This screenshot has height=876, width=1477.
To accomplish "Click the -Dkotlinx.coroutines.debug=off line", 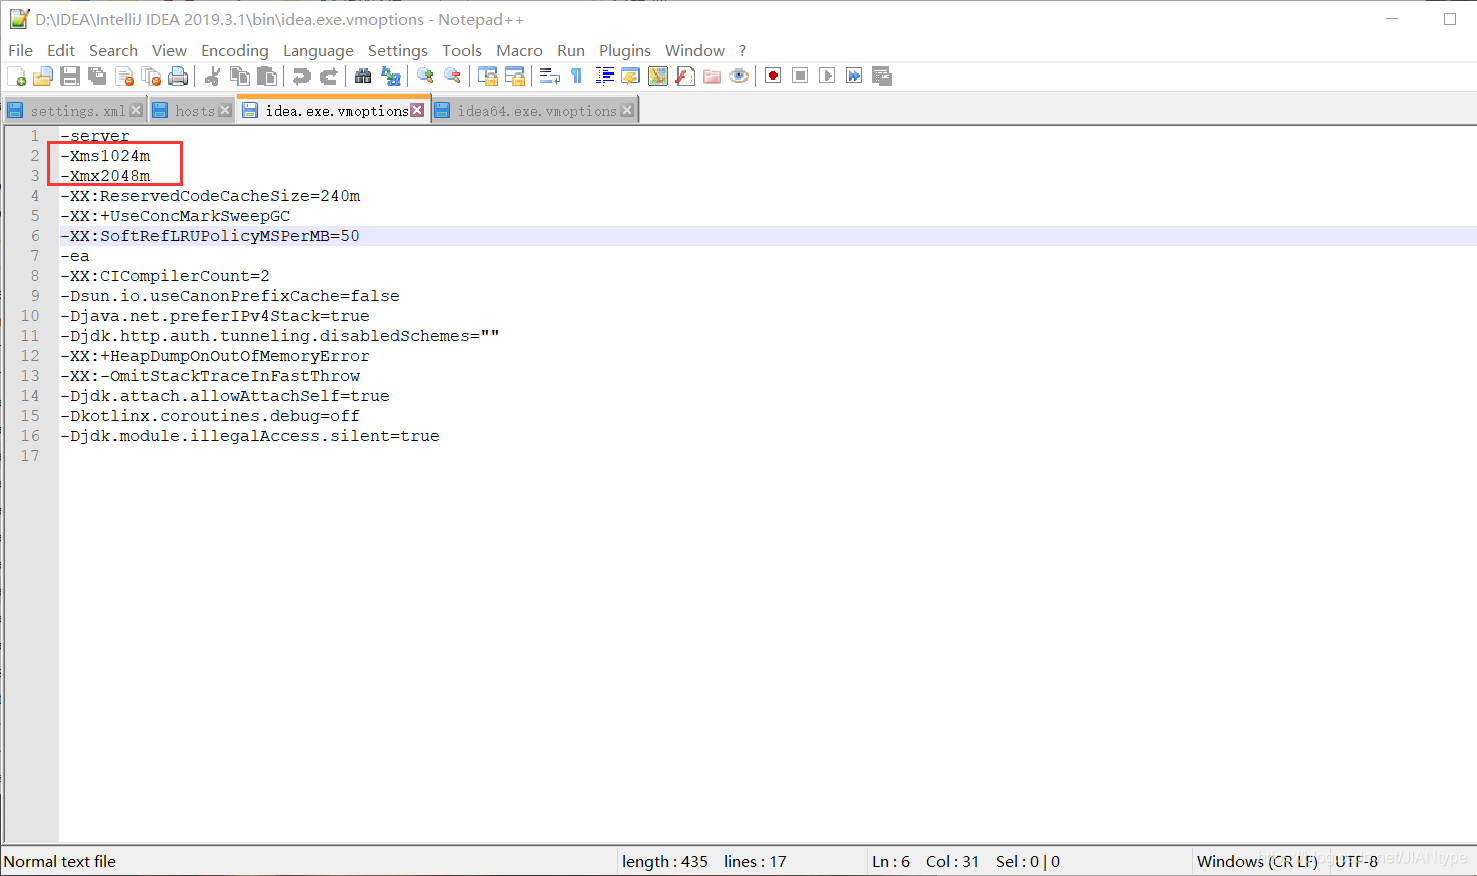I will 210,416.
